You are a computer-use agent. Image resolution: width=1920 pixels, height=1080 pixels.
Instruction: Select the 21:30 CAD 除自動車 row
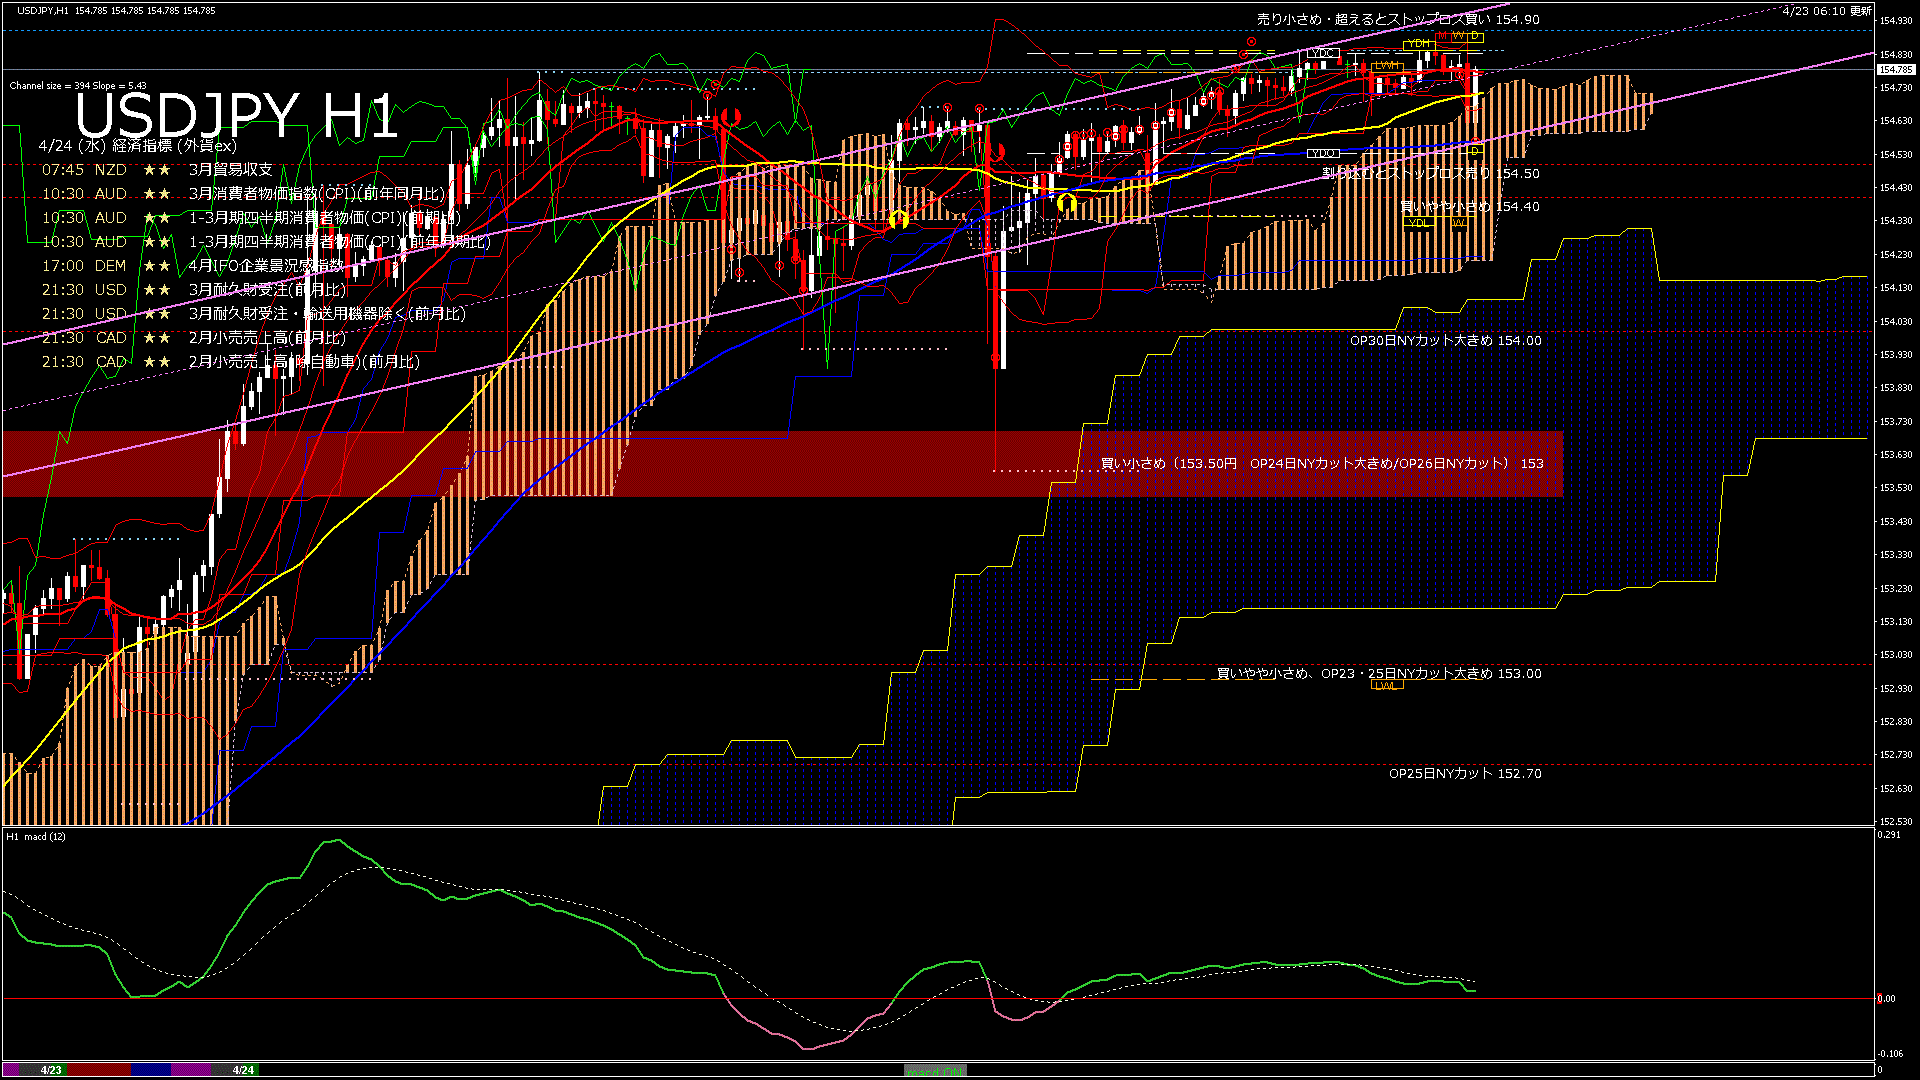230,362
